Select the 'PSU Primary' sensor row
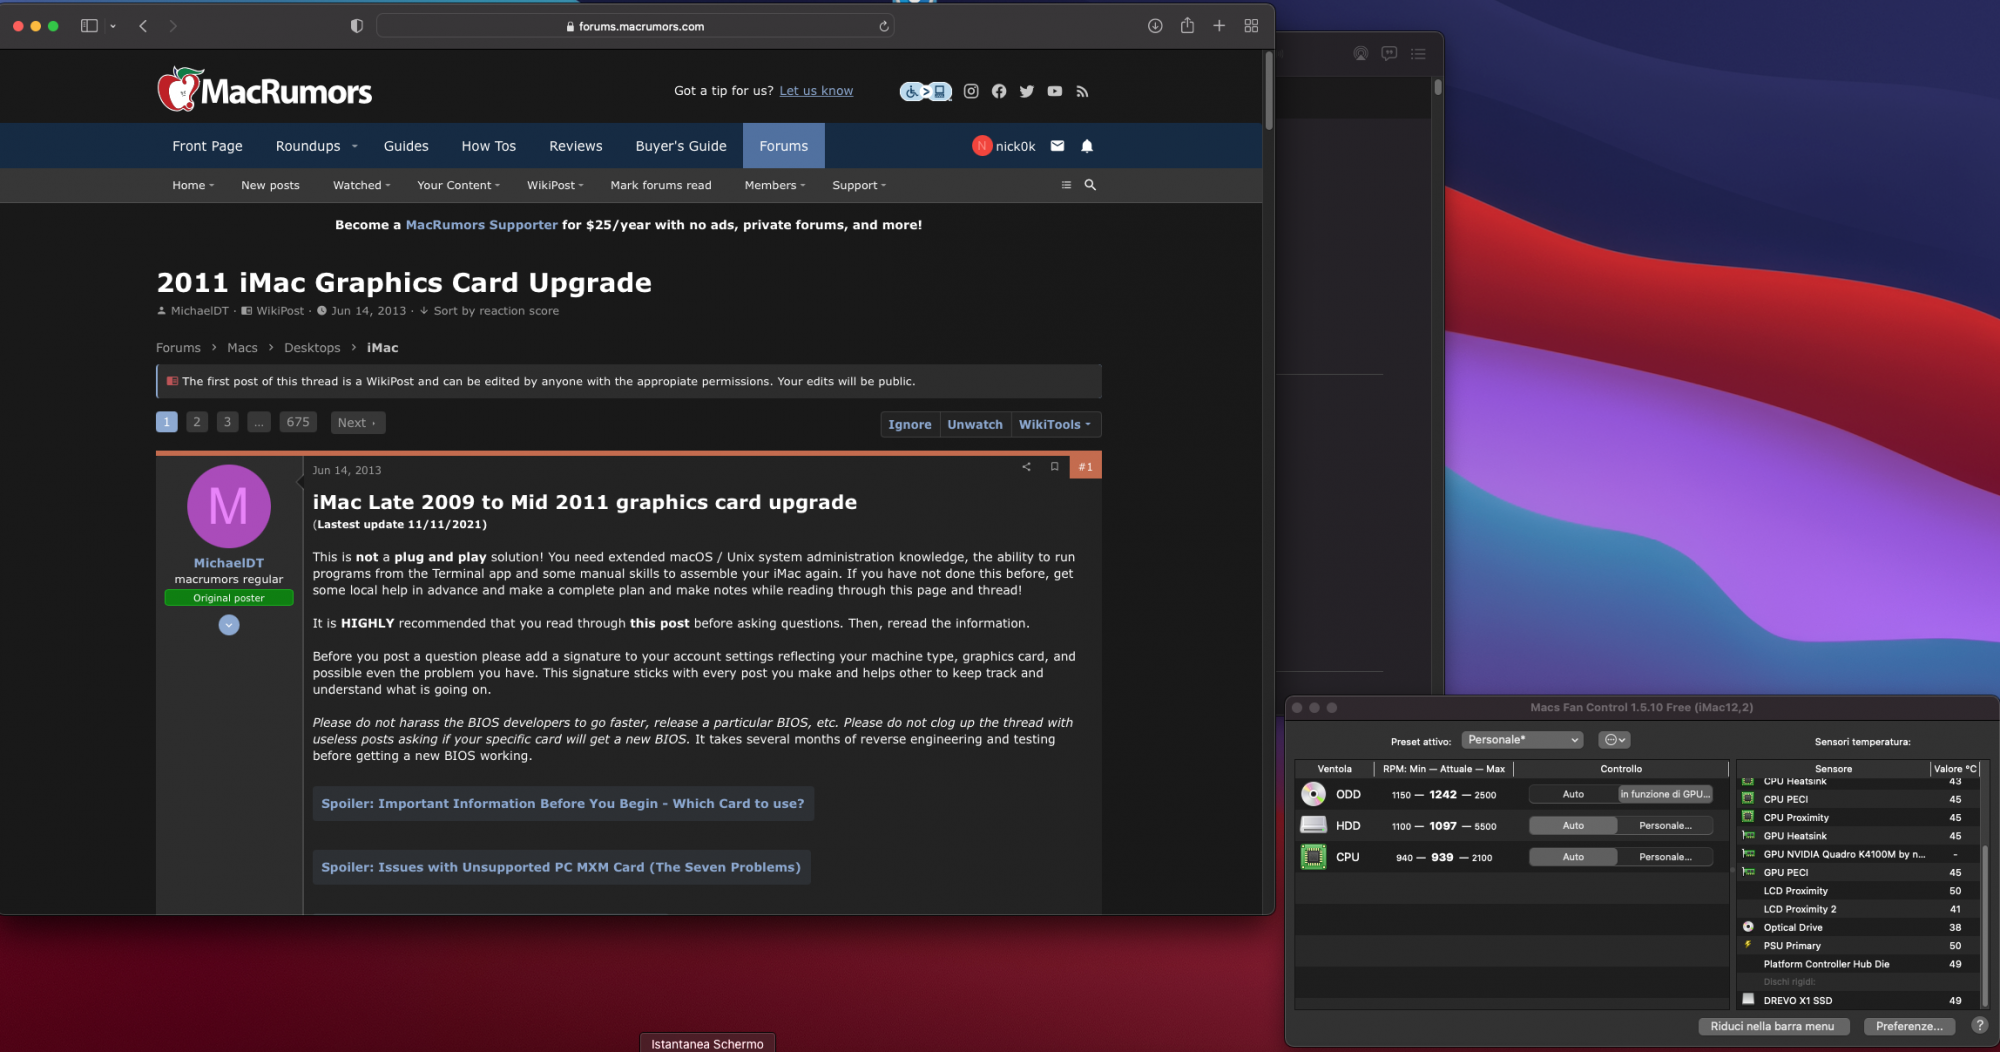The width and height of the screenshot is (2000, 1052). click(x=1858, y=946)
